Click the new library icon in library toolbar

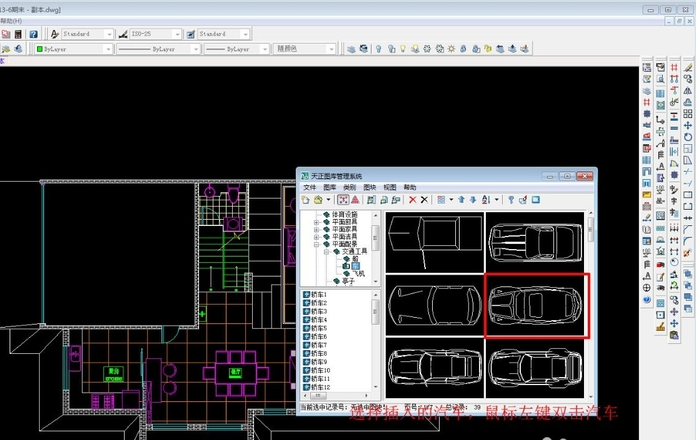click(x=305, y=200)
